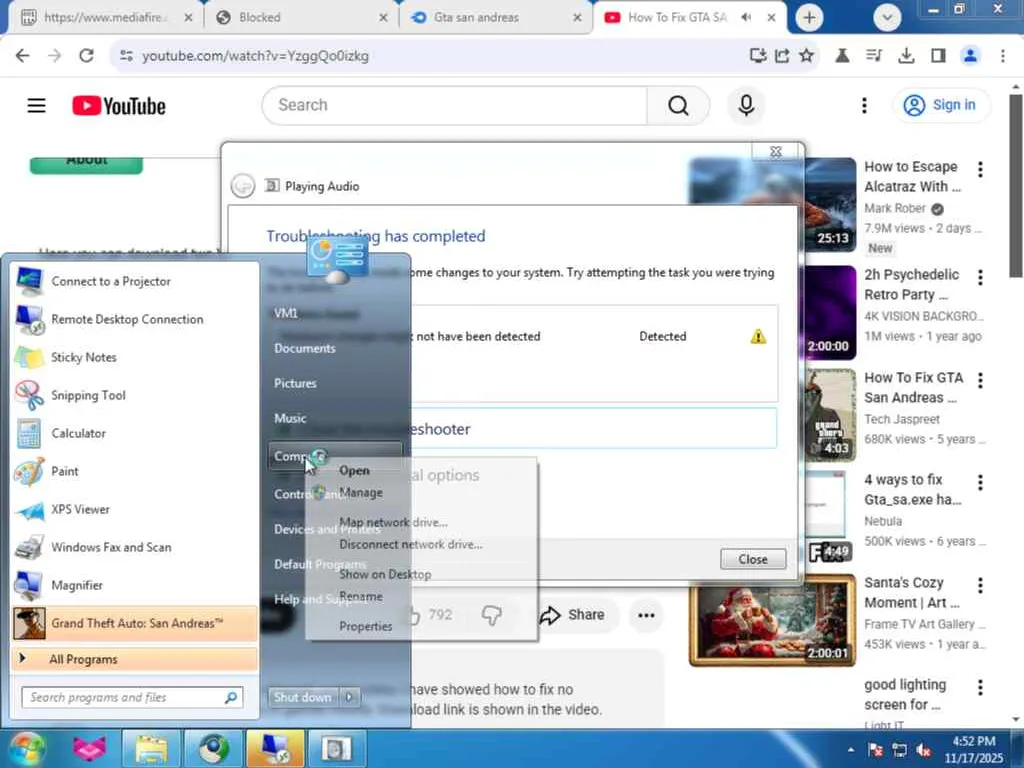Screen dimensions: 1024x768
Task: Expand All Programs in Start menu
Action: (135, 659)
